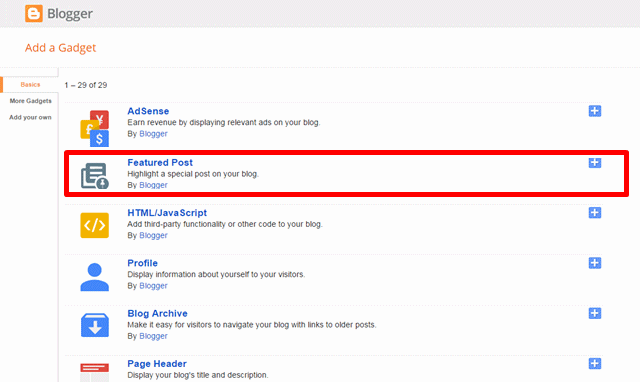Click the Profile person icon
This screenshot has width=640, height=382.
coord(95,277)
